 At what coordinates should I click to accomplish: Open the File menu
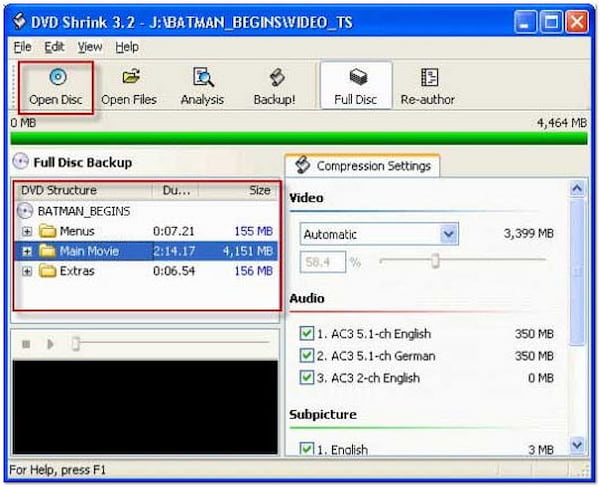point(22,47)
